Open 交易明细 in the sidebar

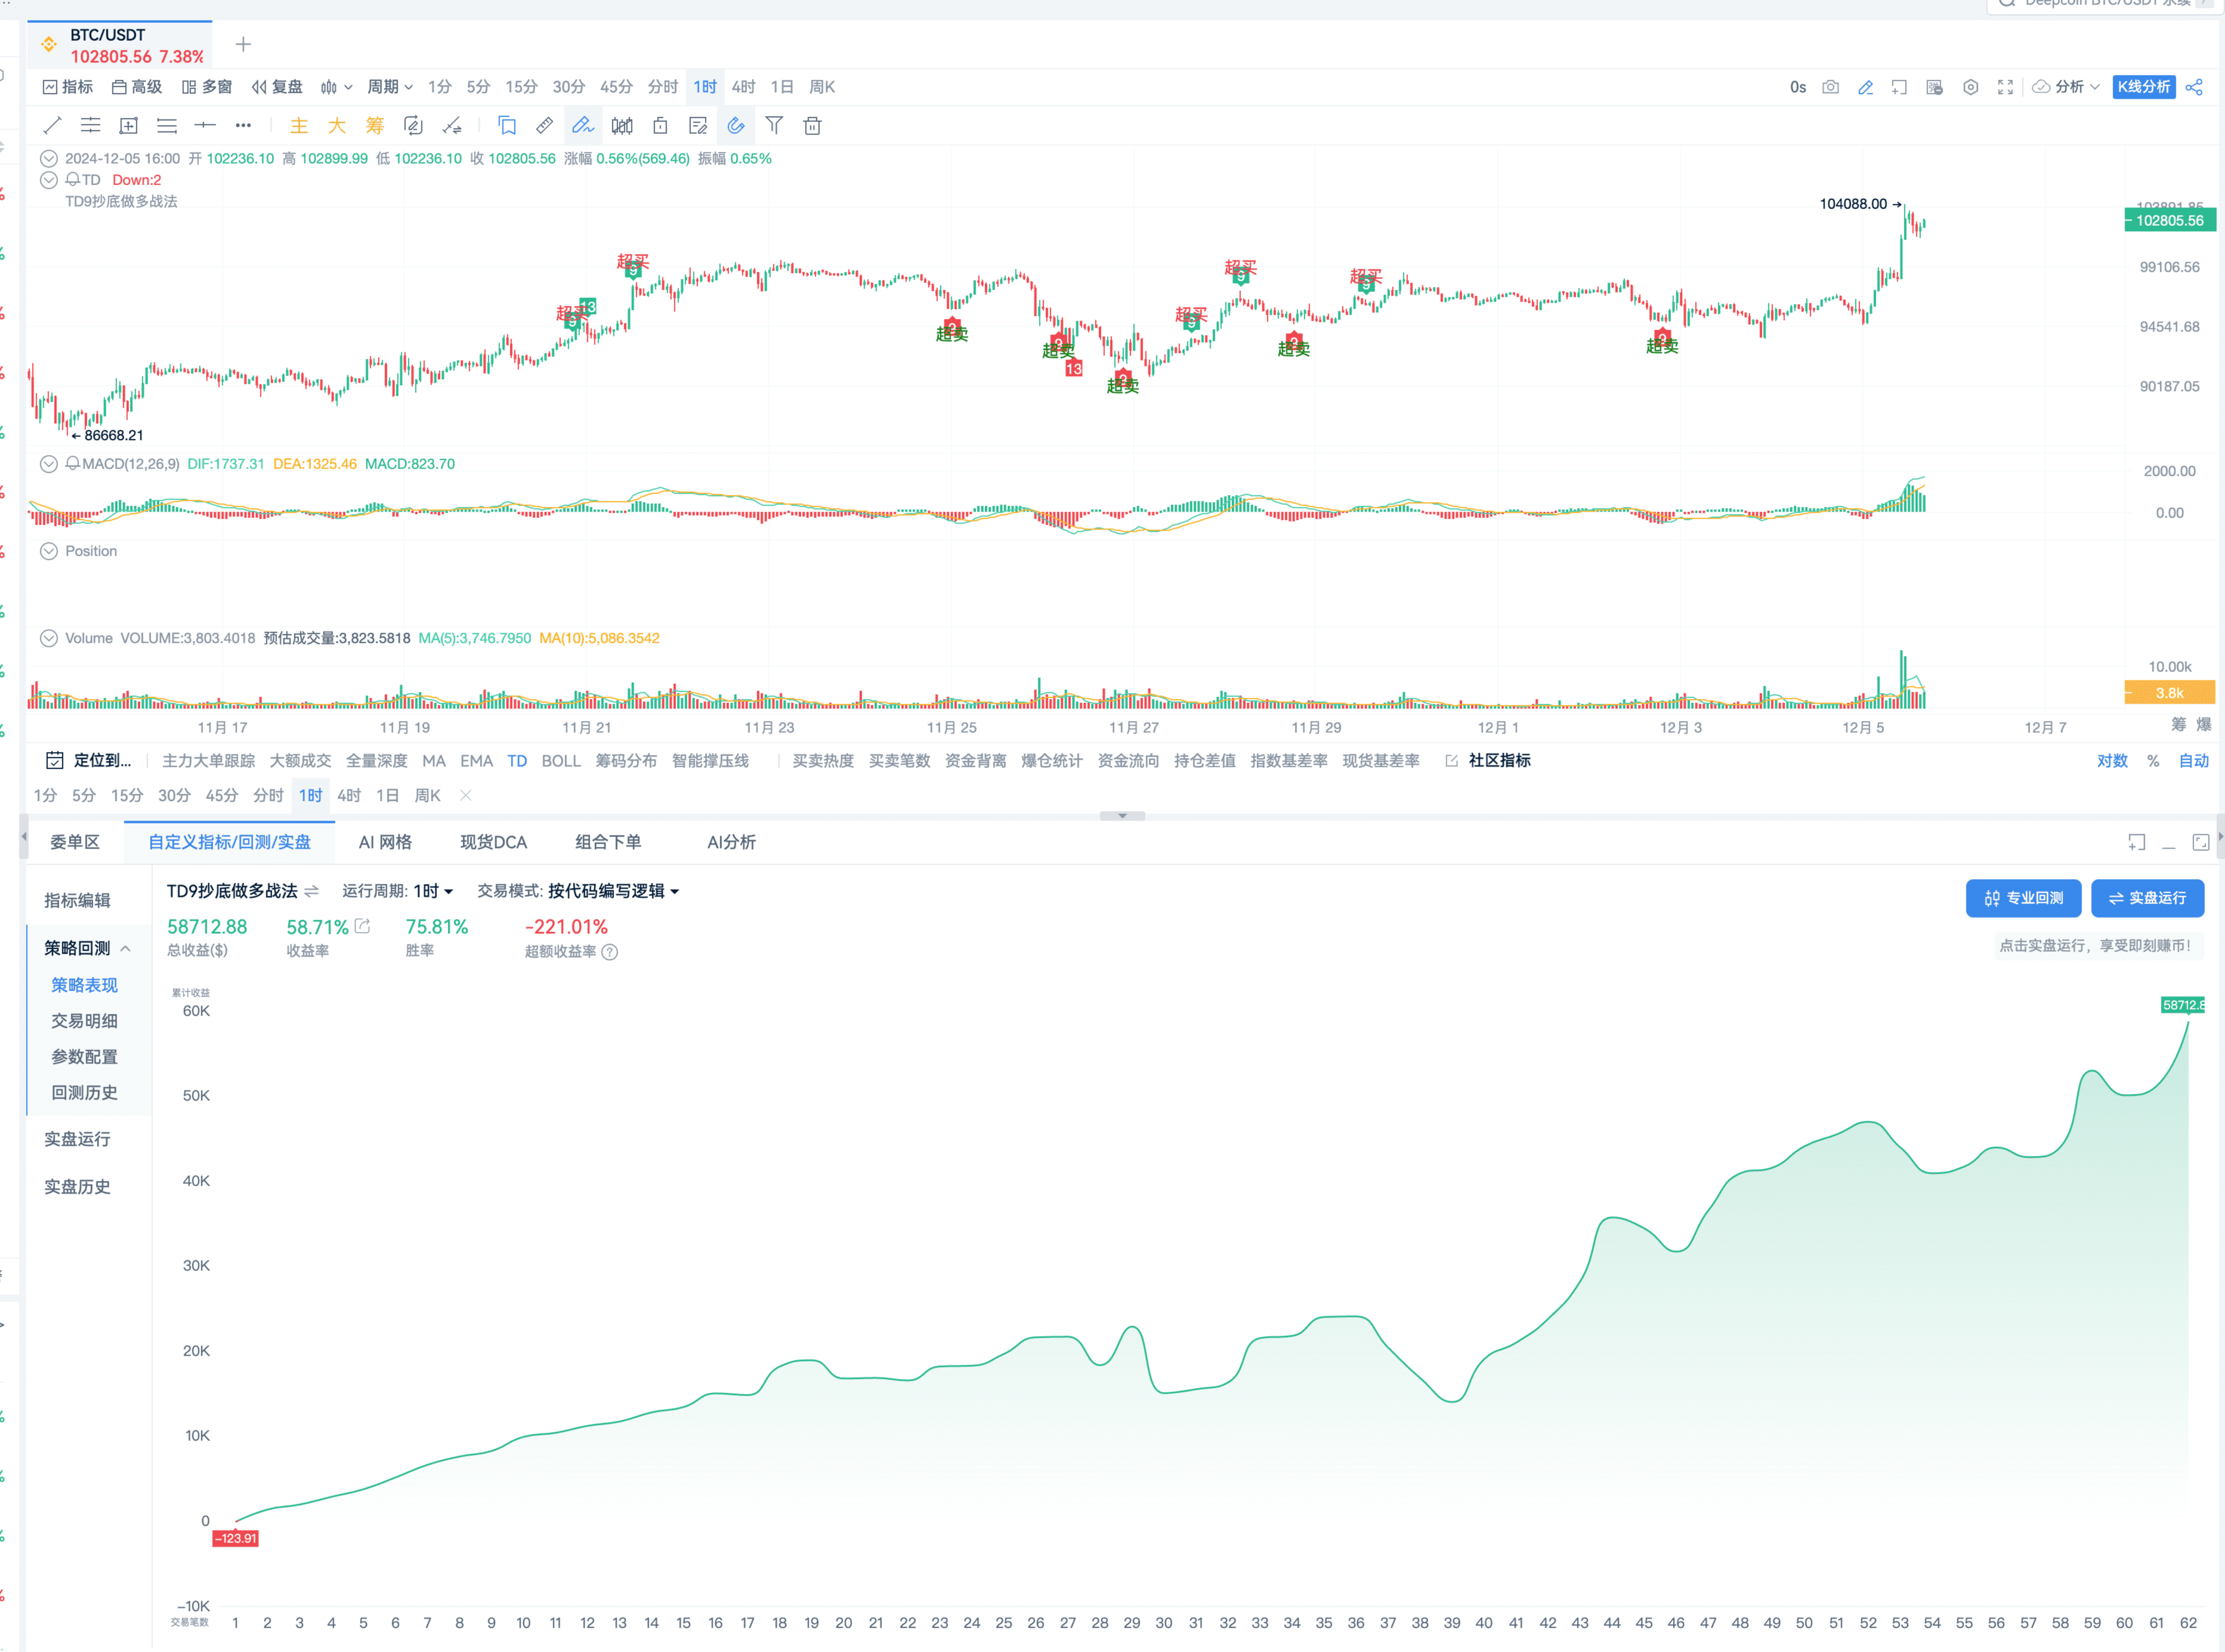tap(84, 1021)
